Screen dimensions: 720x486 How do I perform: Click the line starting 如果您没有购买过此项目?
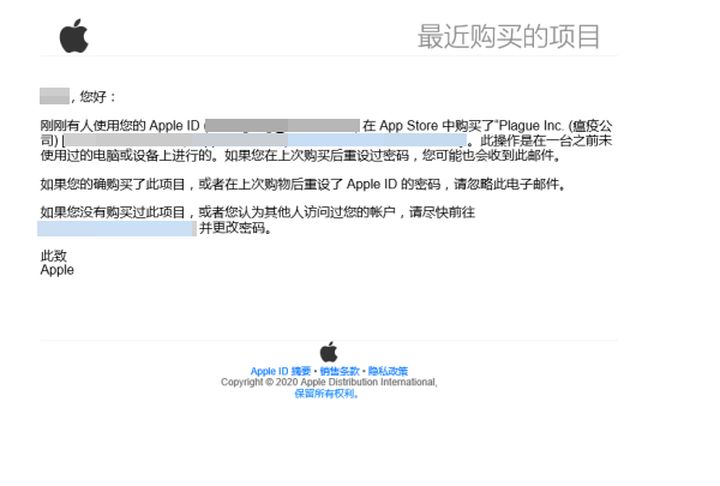click(x=258, y=212)
